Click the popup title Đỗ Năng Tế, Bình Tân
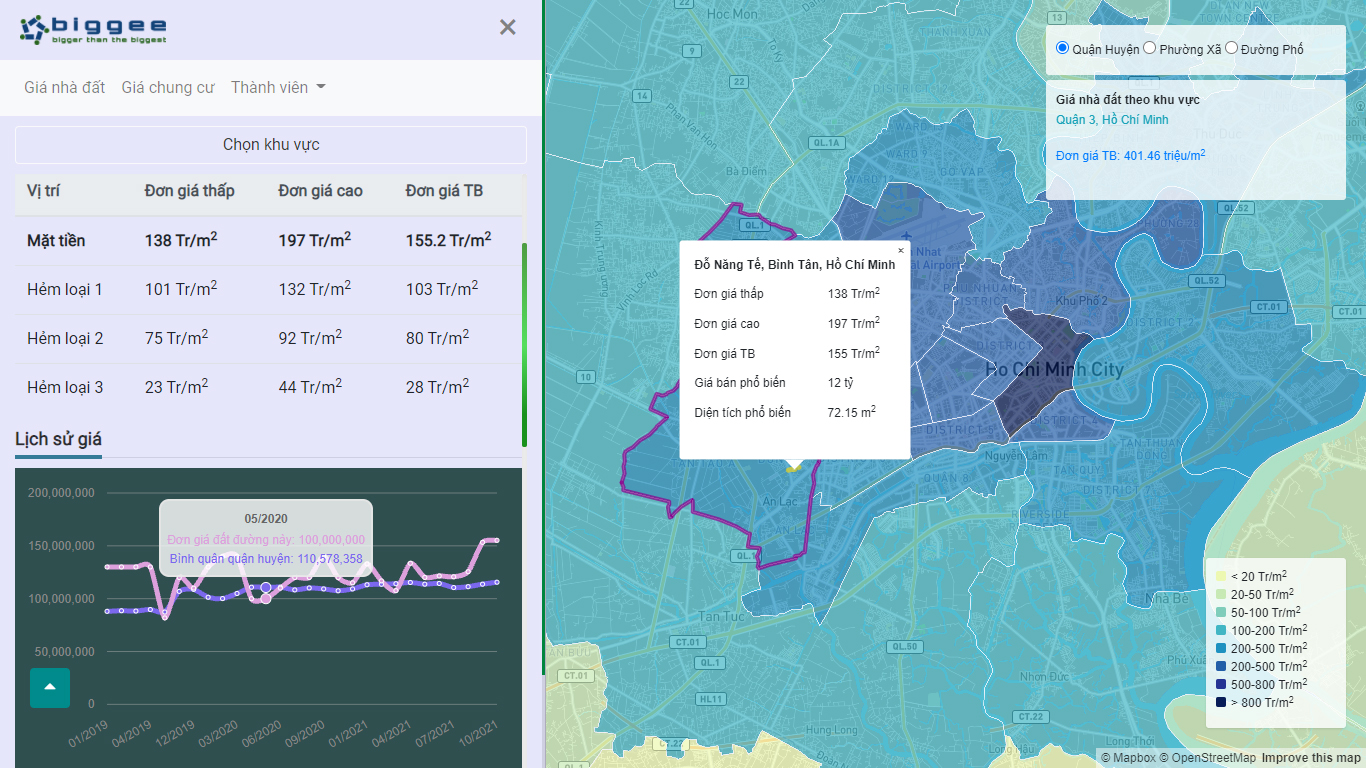1366x768 pixels. pos(794,265)
